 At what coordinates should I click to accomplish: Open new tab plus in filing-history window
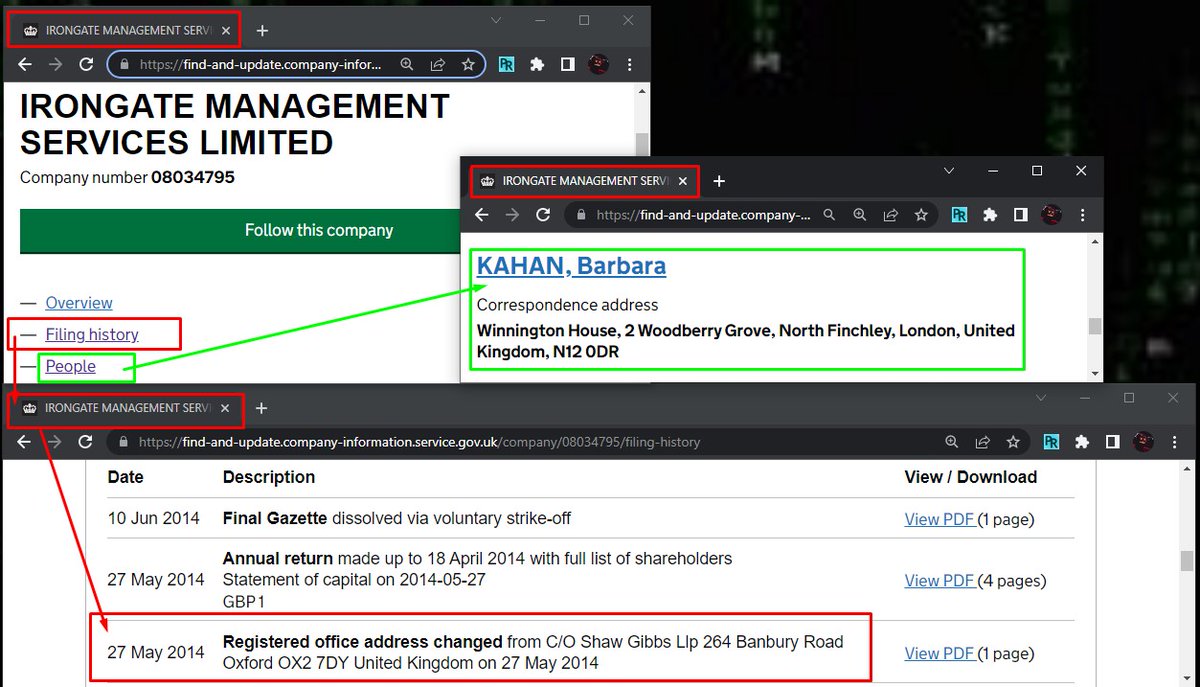pos(262,408)
